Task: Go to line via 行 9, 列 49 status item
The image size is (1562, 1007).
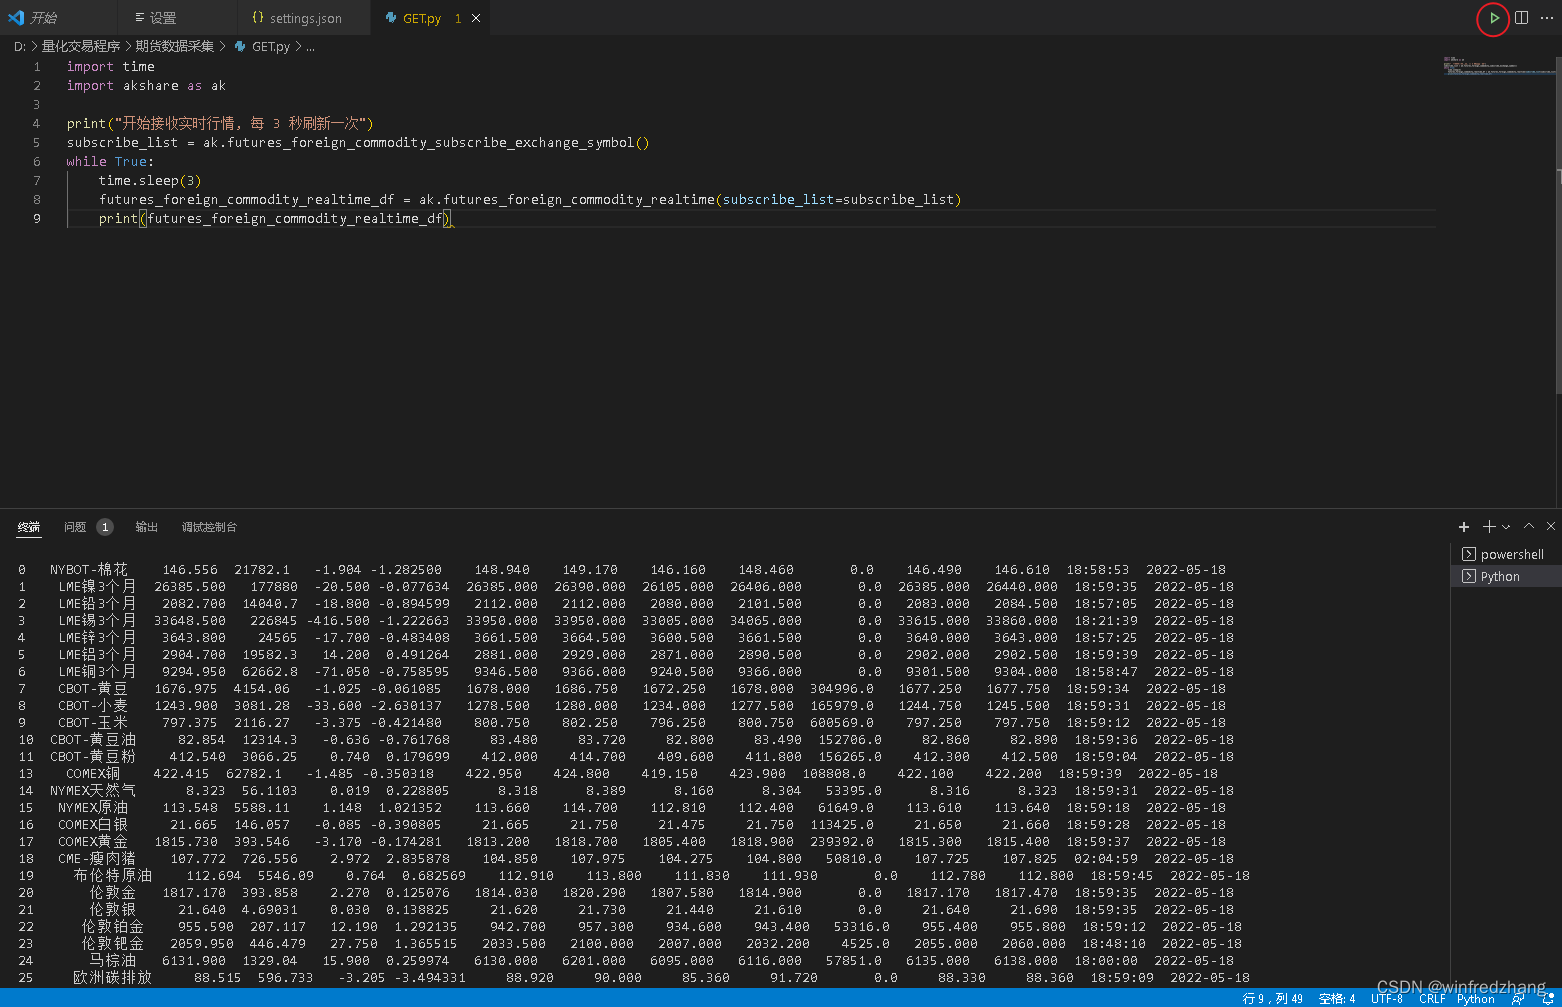Action: coord(1273,998)
